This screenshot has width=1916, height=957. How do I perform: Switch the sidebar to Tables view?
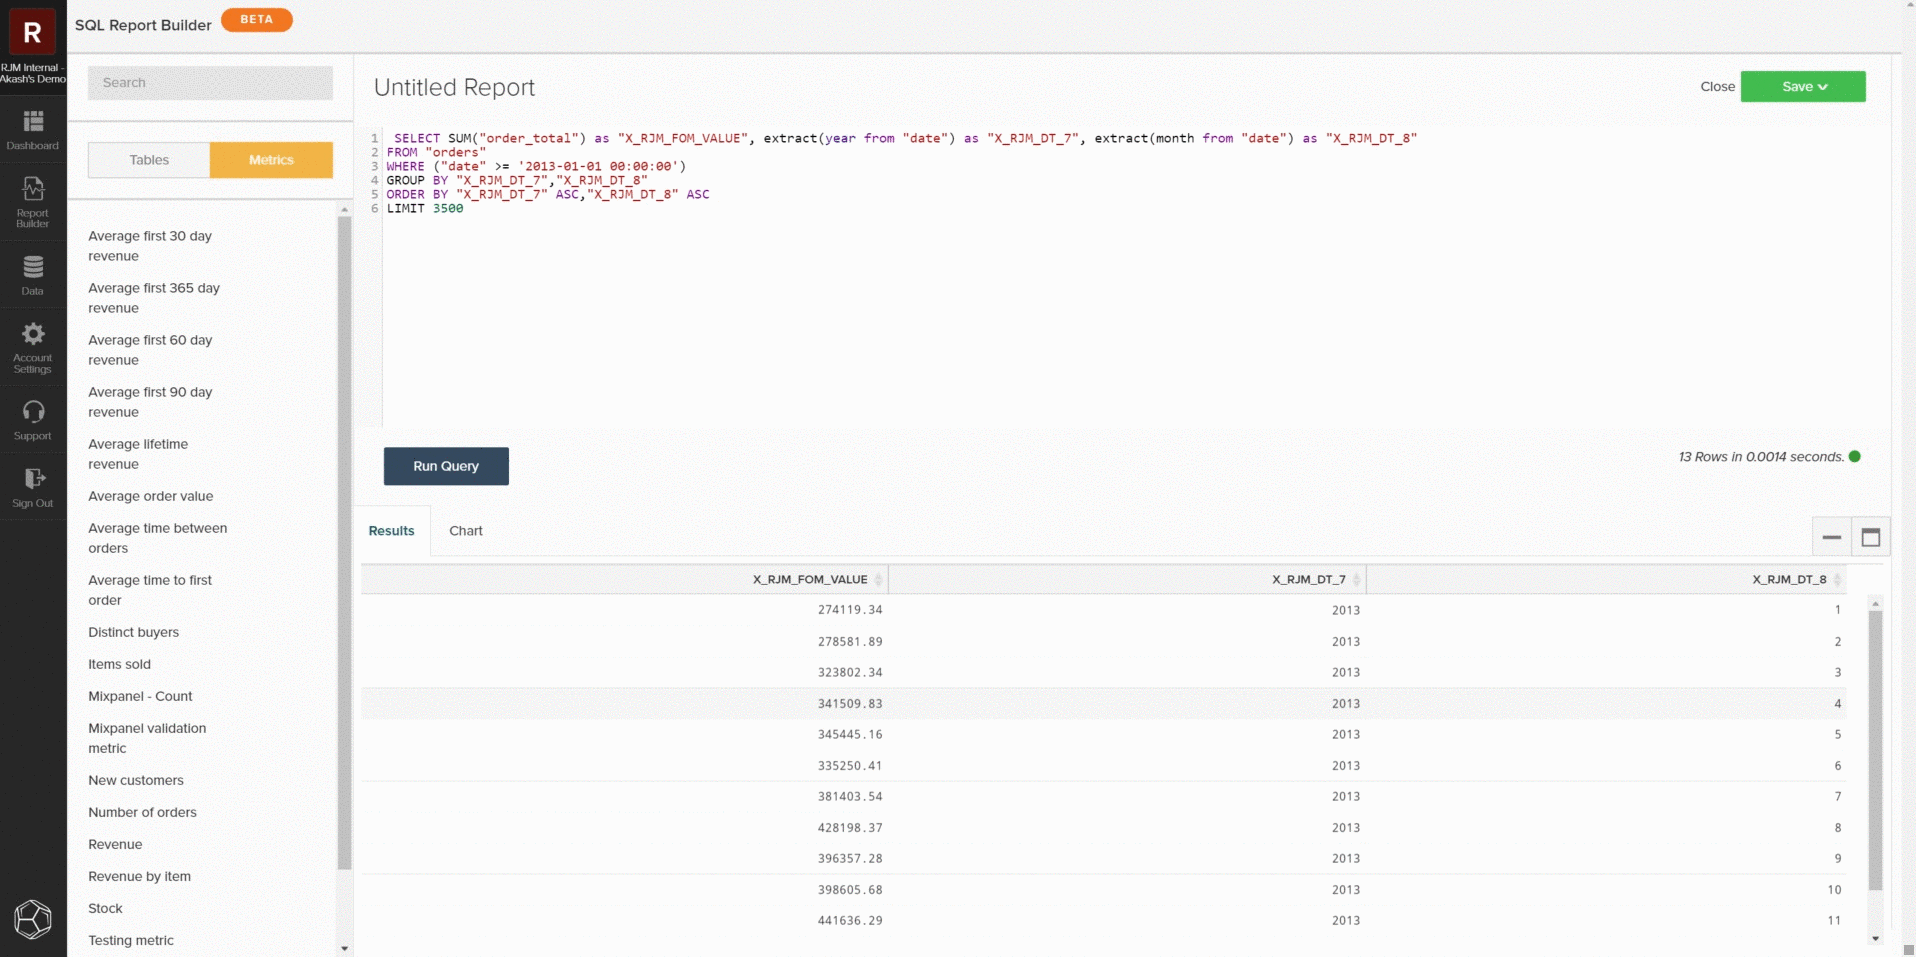click(147, 159)
